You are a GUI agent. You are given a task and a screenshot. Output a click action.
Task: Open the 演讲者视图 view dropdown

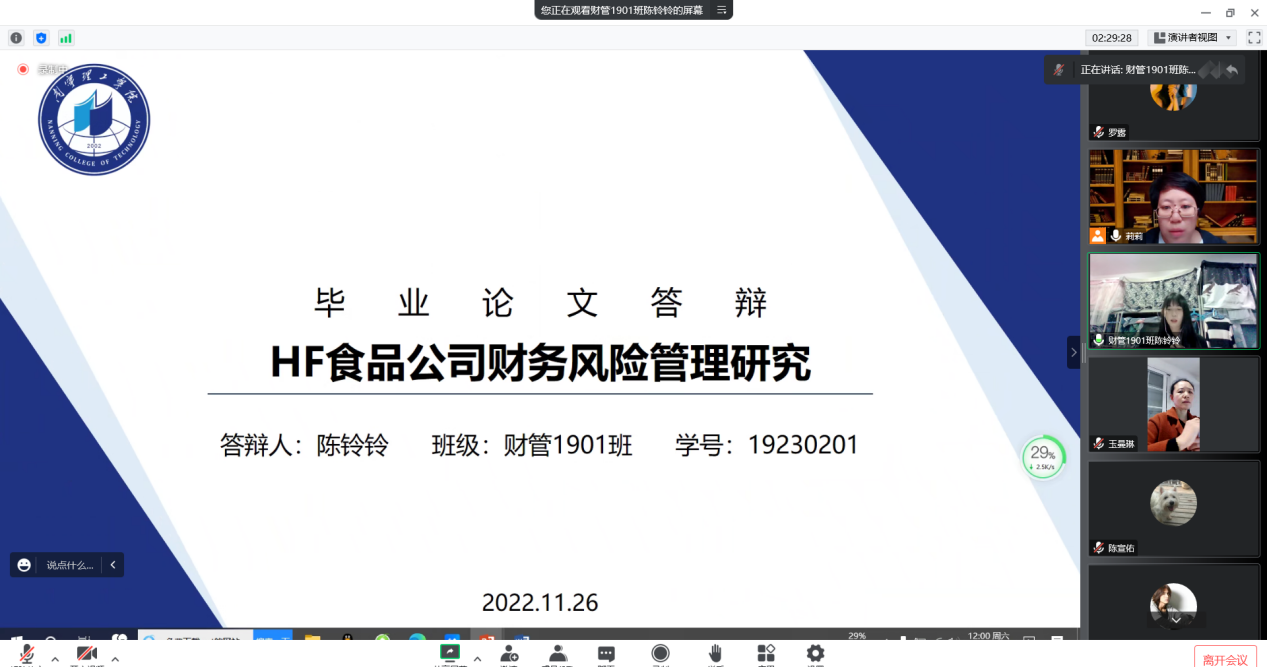tap(1191, 38)
